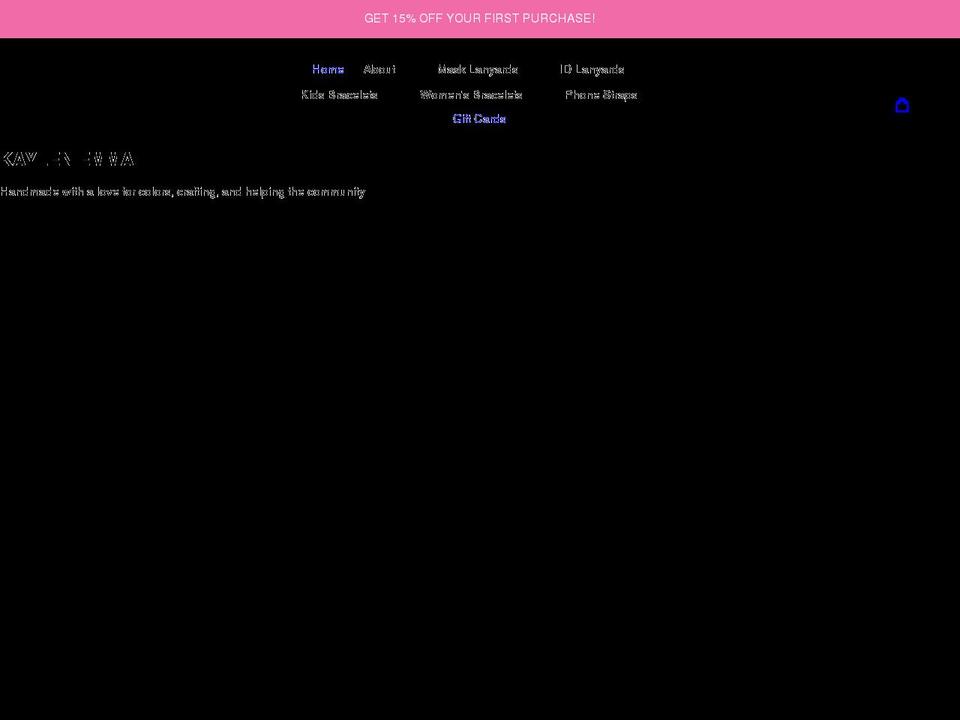Browse the Kids Bracelets category
Screen dimensions: 960x720
pyautogui.click(x=340, y=94)
